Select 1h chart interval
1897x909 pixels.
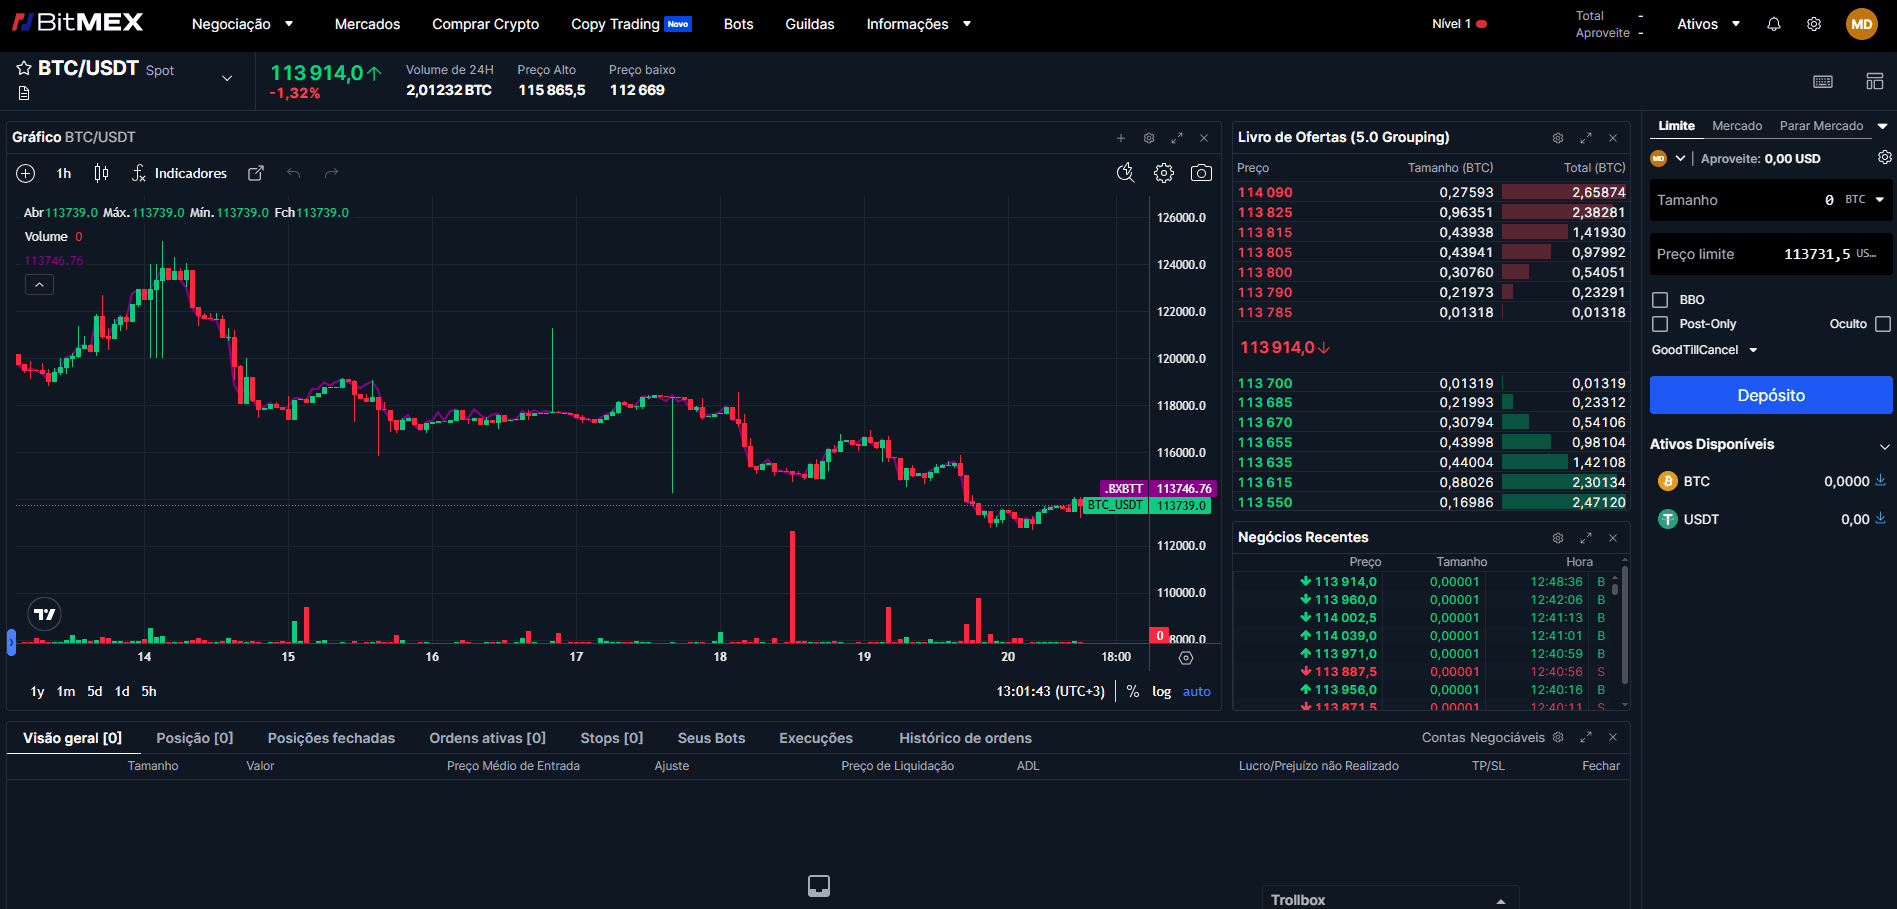pos(63,173)
